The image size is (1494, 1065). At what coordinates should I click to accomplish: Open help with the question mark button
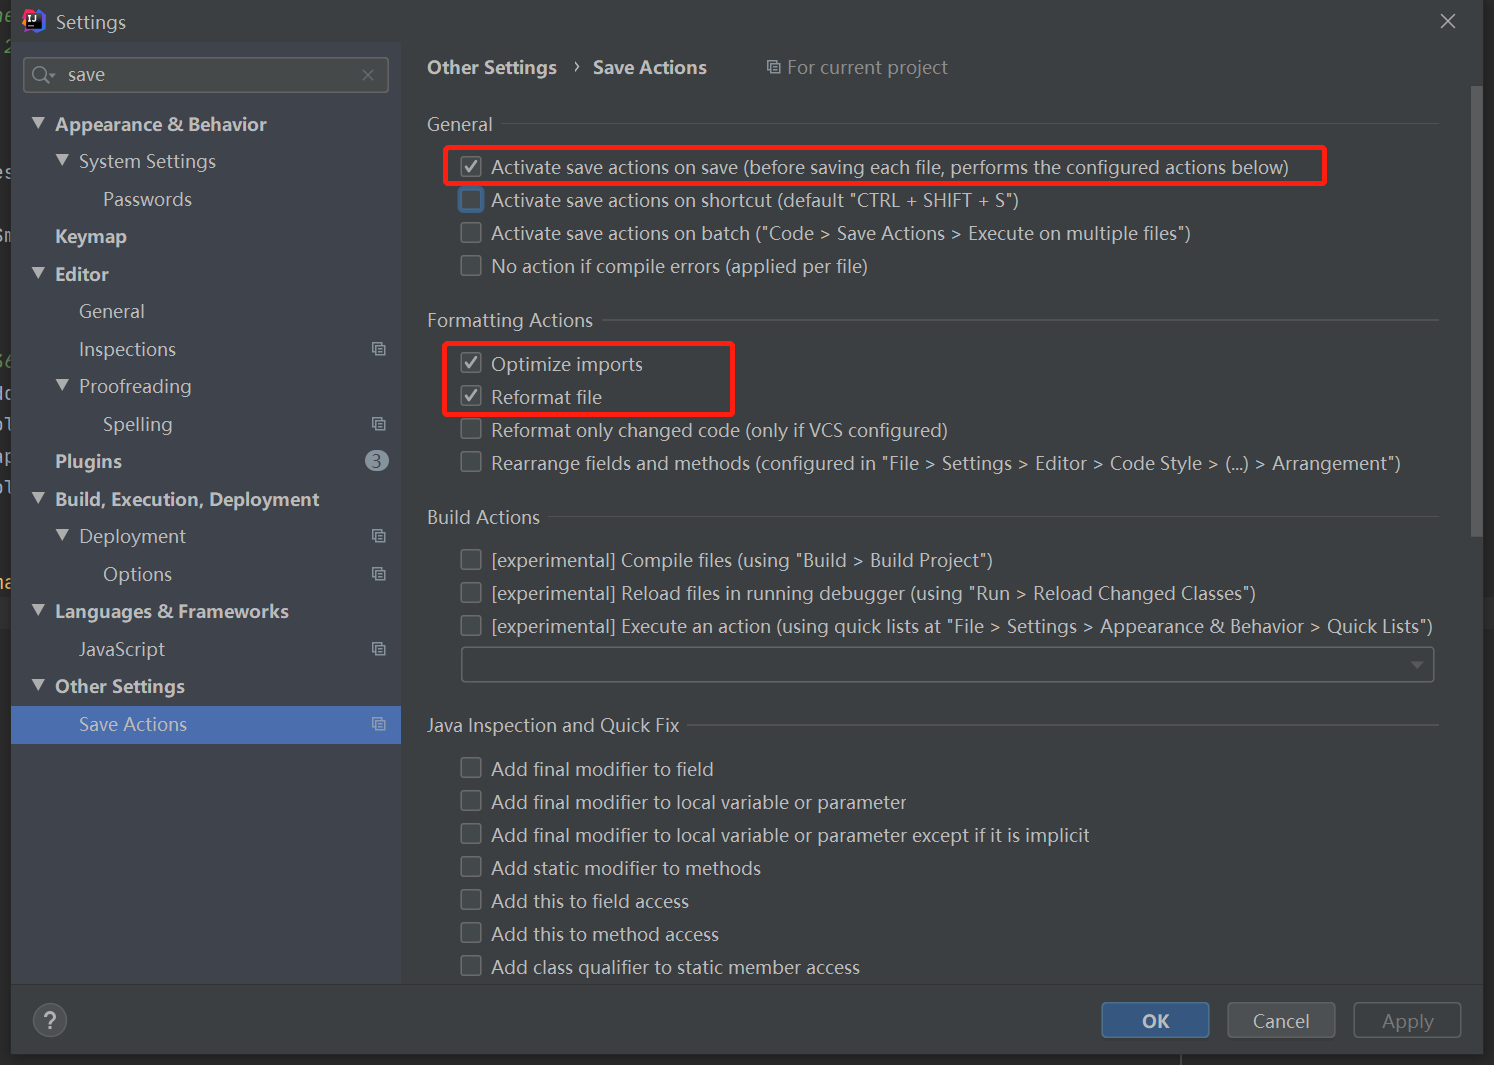(x=50, y=1020)
